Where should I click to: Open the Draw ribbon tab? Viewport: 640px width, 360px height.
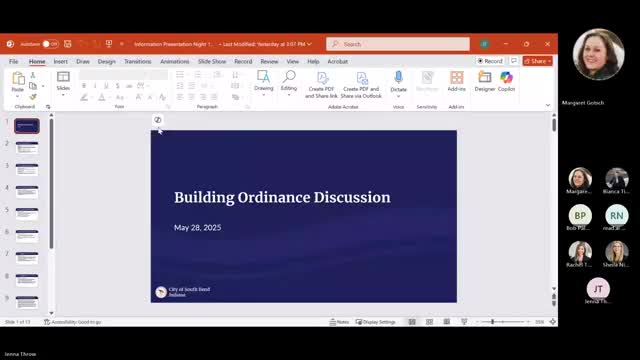tap(83, 61)
